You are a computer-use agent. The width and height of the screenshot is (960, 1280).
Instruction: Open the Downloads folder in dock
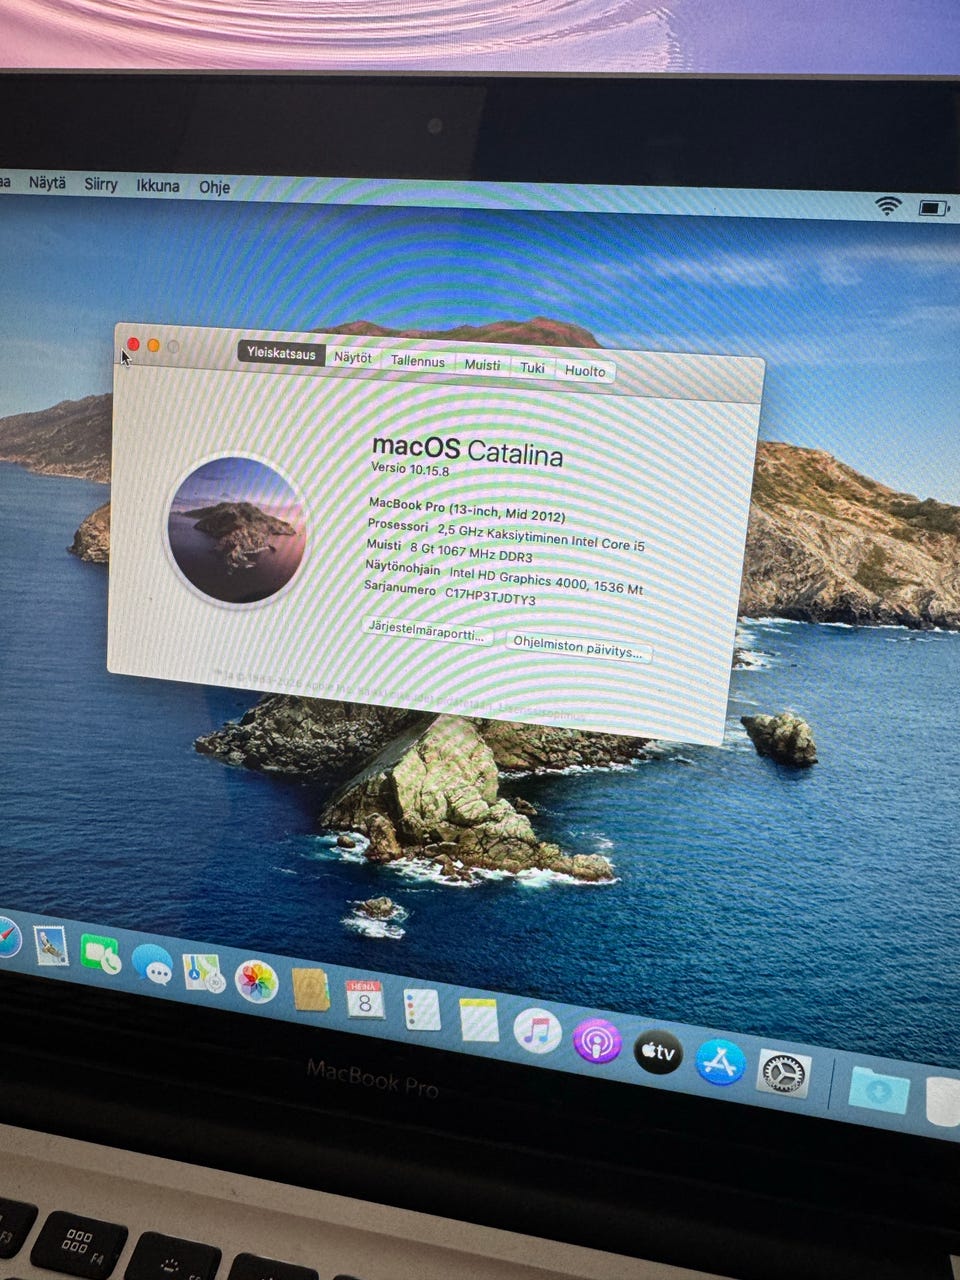(879, 1091)
